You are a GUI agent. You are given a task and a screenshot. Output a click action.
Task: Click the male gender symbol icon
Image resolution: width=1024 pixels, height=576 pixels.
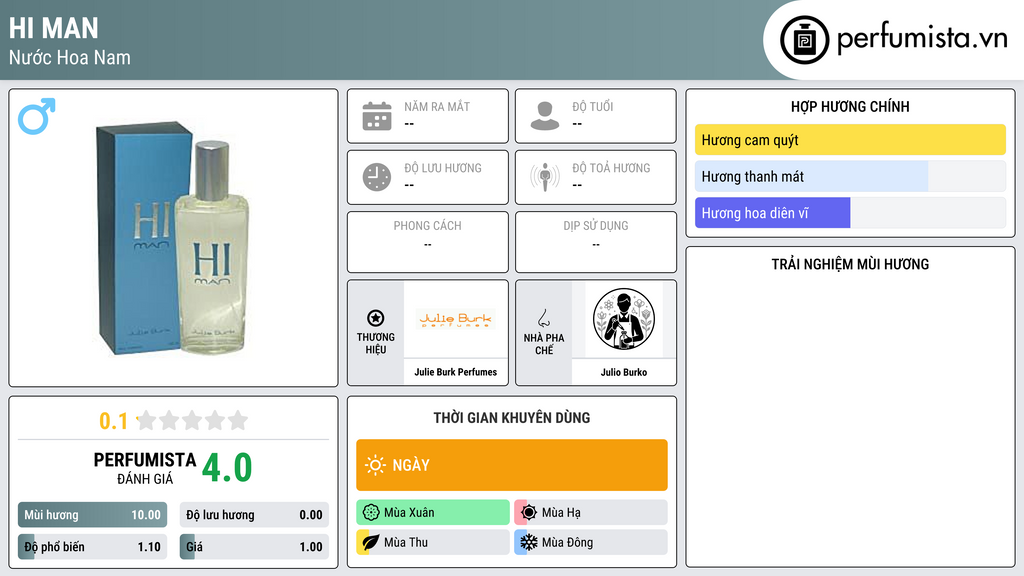[x=37, y=116]
